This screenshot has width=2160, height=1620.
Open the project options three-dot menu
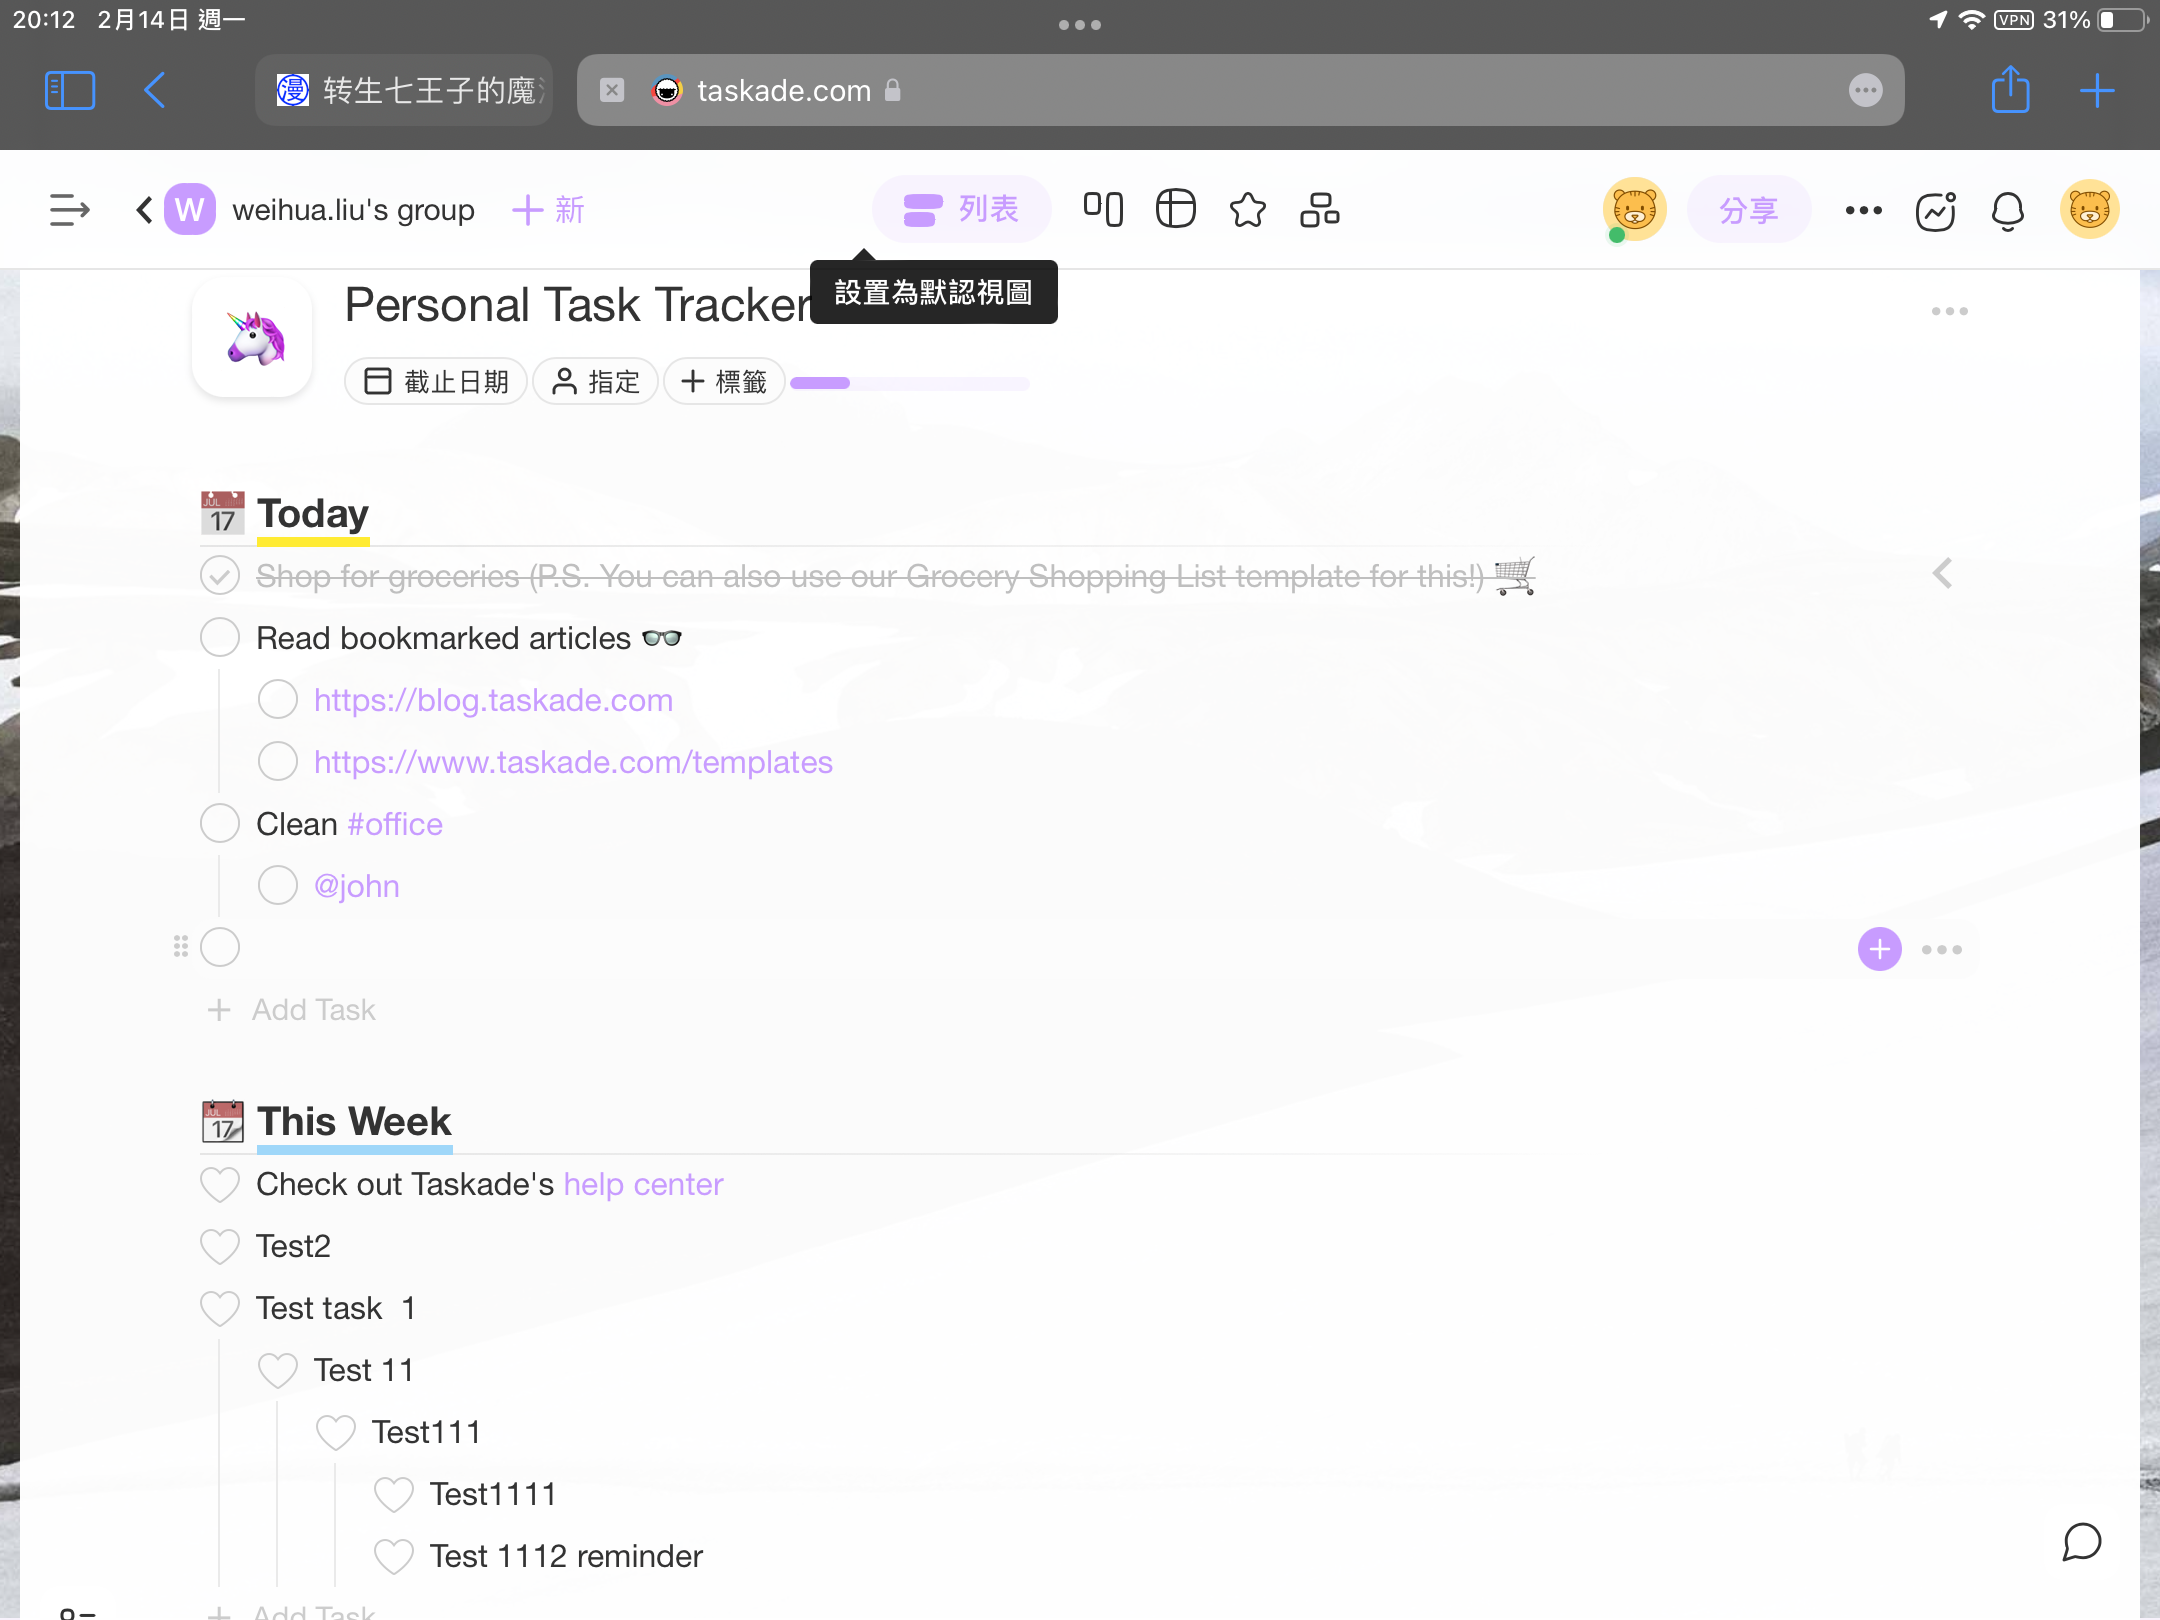[1950, 311]
